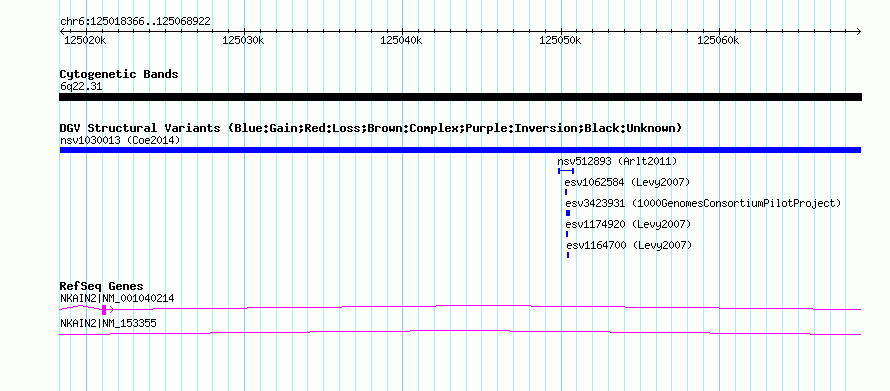Open the esv1174920 (Levy2007) variant label
Viewport: 890px width, 391px height.
click(x=628, y=224)
